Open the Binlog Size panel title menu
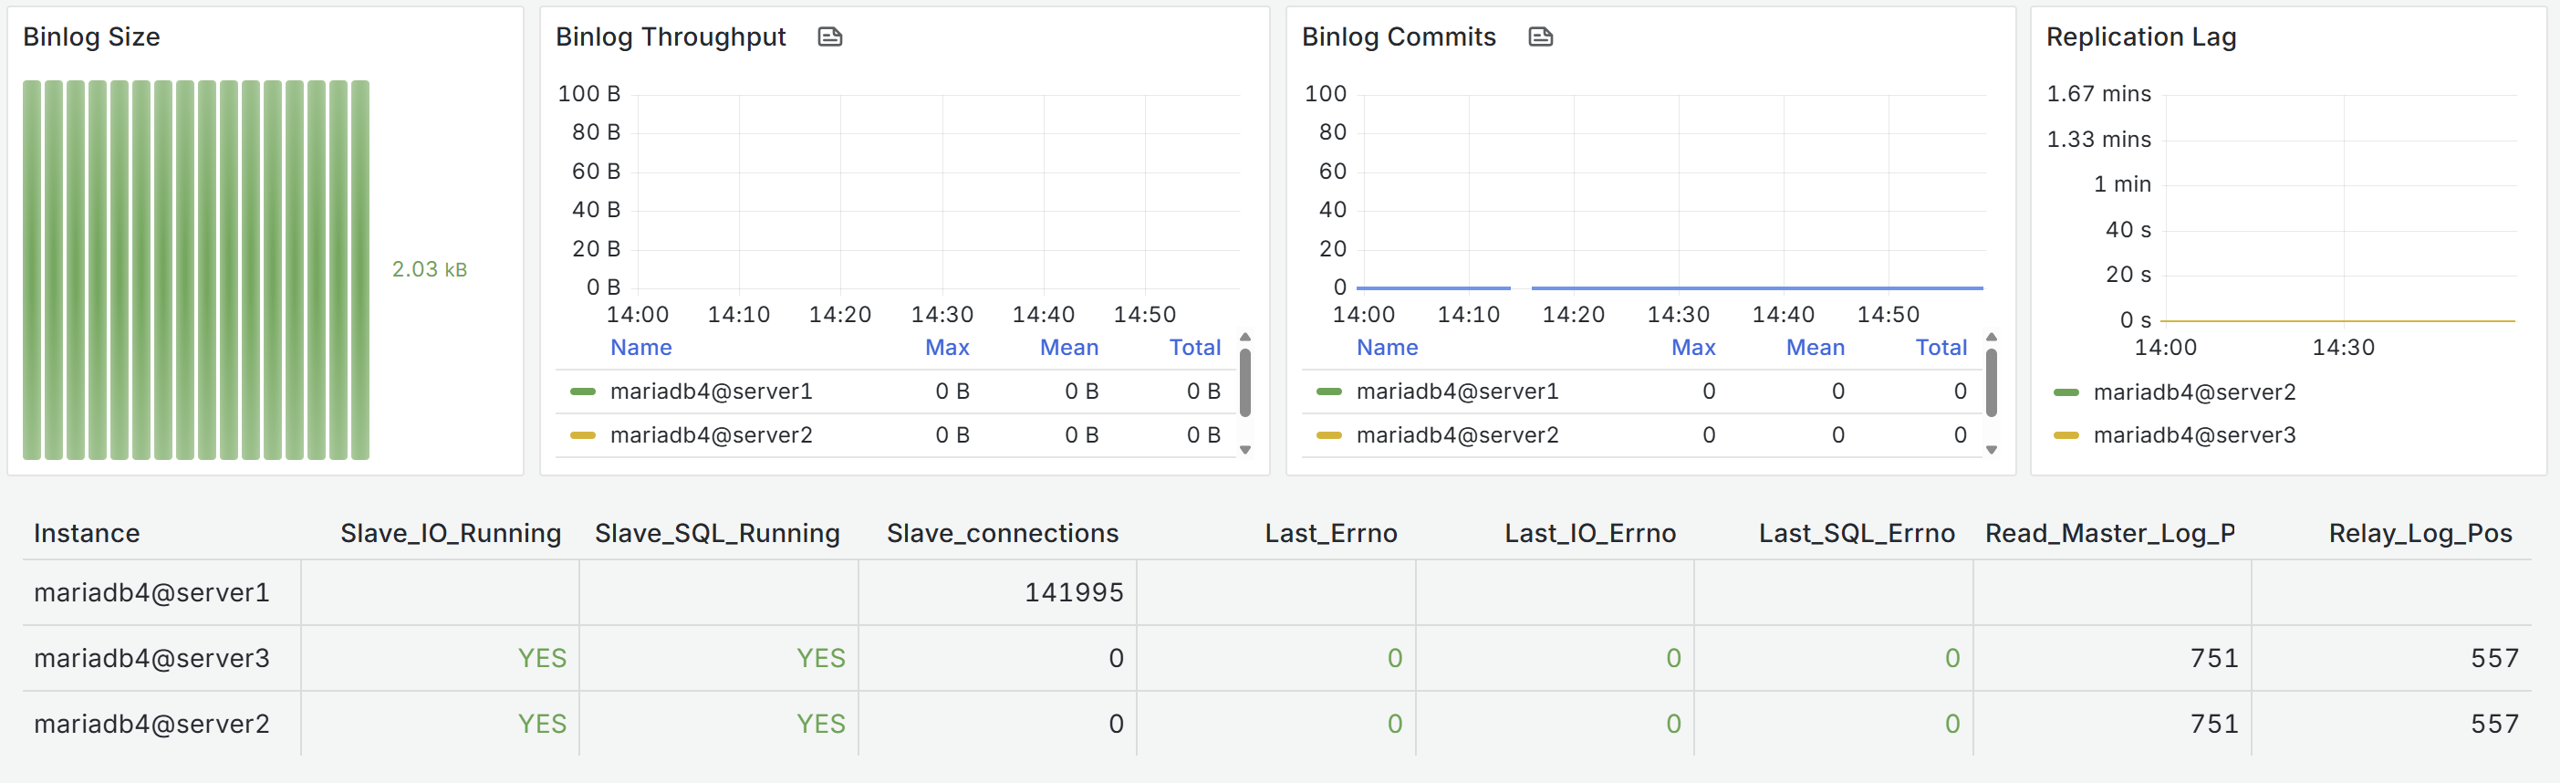This screenshot has width=2560, height=783. (x=91, y=37)
